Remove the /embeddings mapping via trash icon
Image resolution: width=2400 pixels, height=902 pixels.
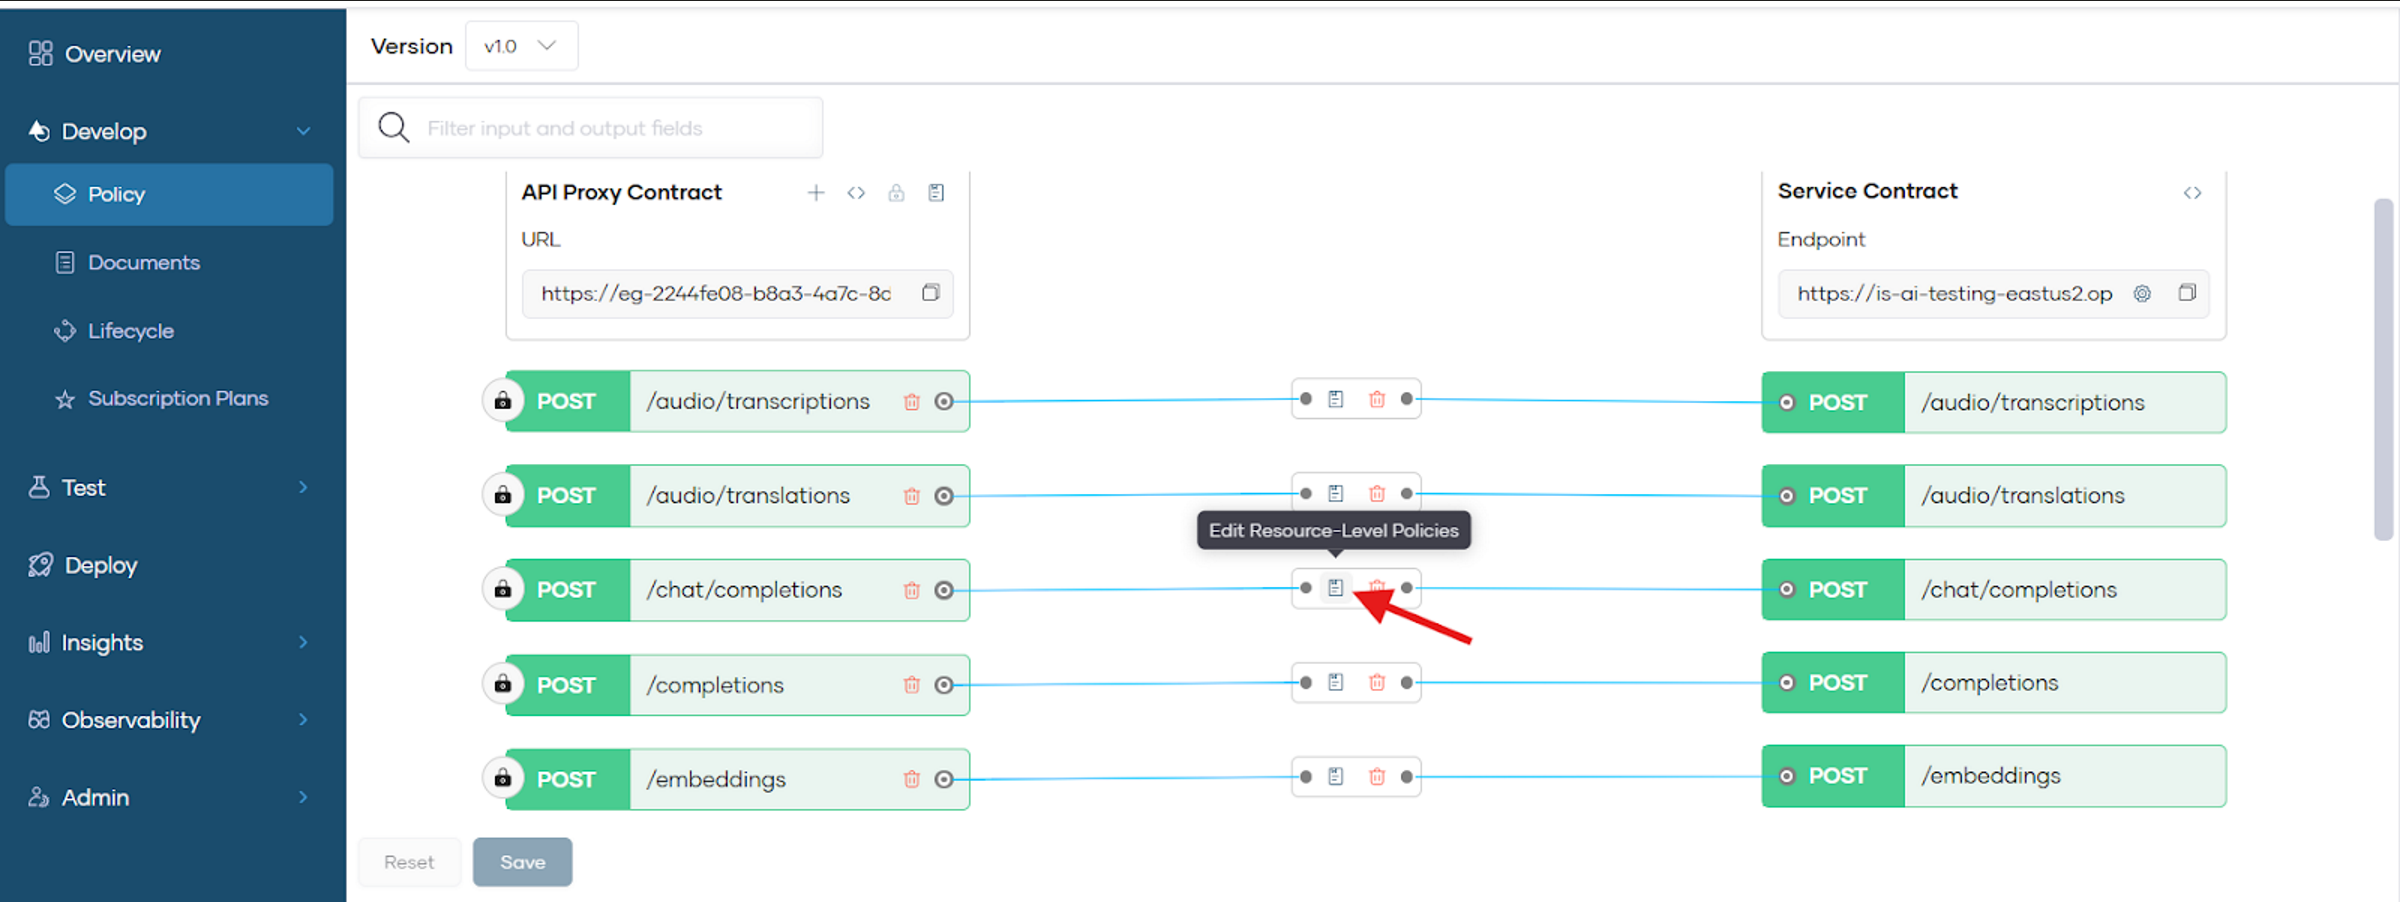(x=1377, y=777)
